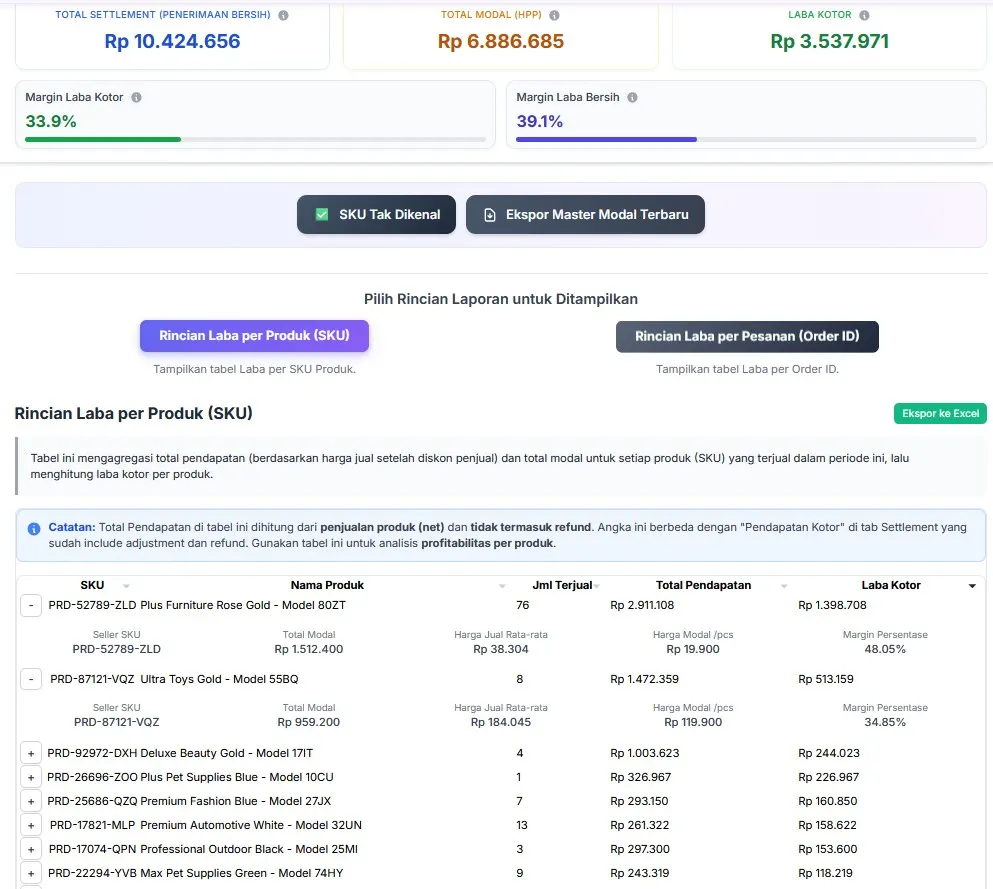The width and height of the screenshot is (993, 889).
Task: Sort by Laba Kotor column arrow
Action: (972, 586)
